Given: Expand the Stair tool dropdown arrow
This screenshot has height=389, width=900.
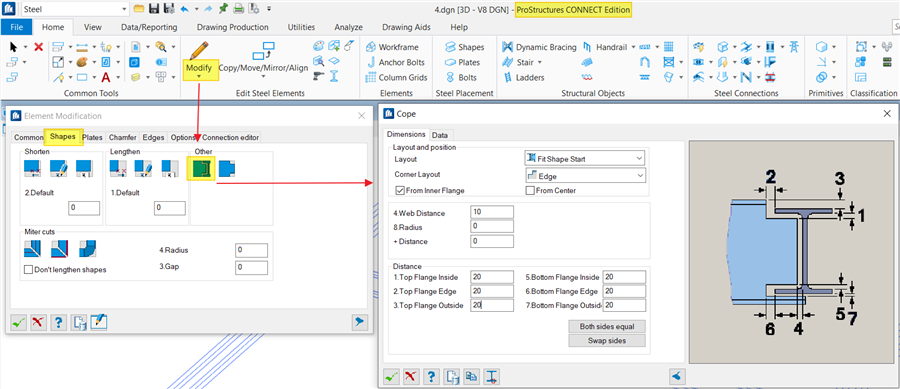Looking at the screenshot, I should pyautogui.click(x=541, y=62).
